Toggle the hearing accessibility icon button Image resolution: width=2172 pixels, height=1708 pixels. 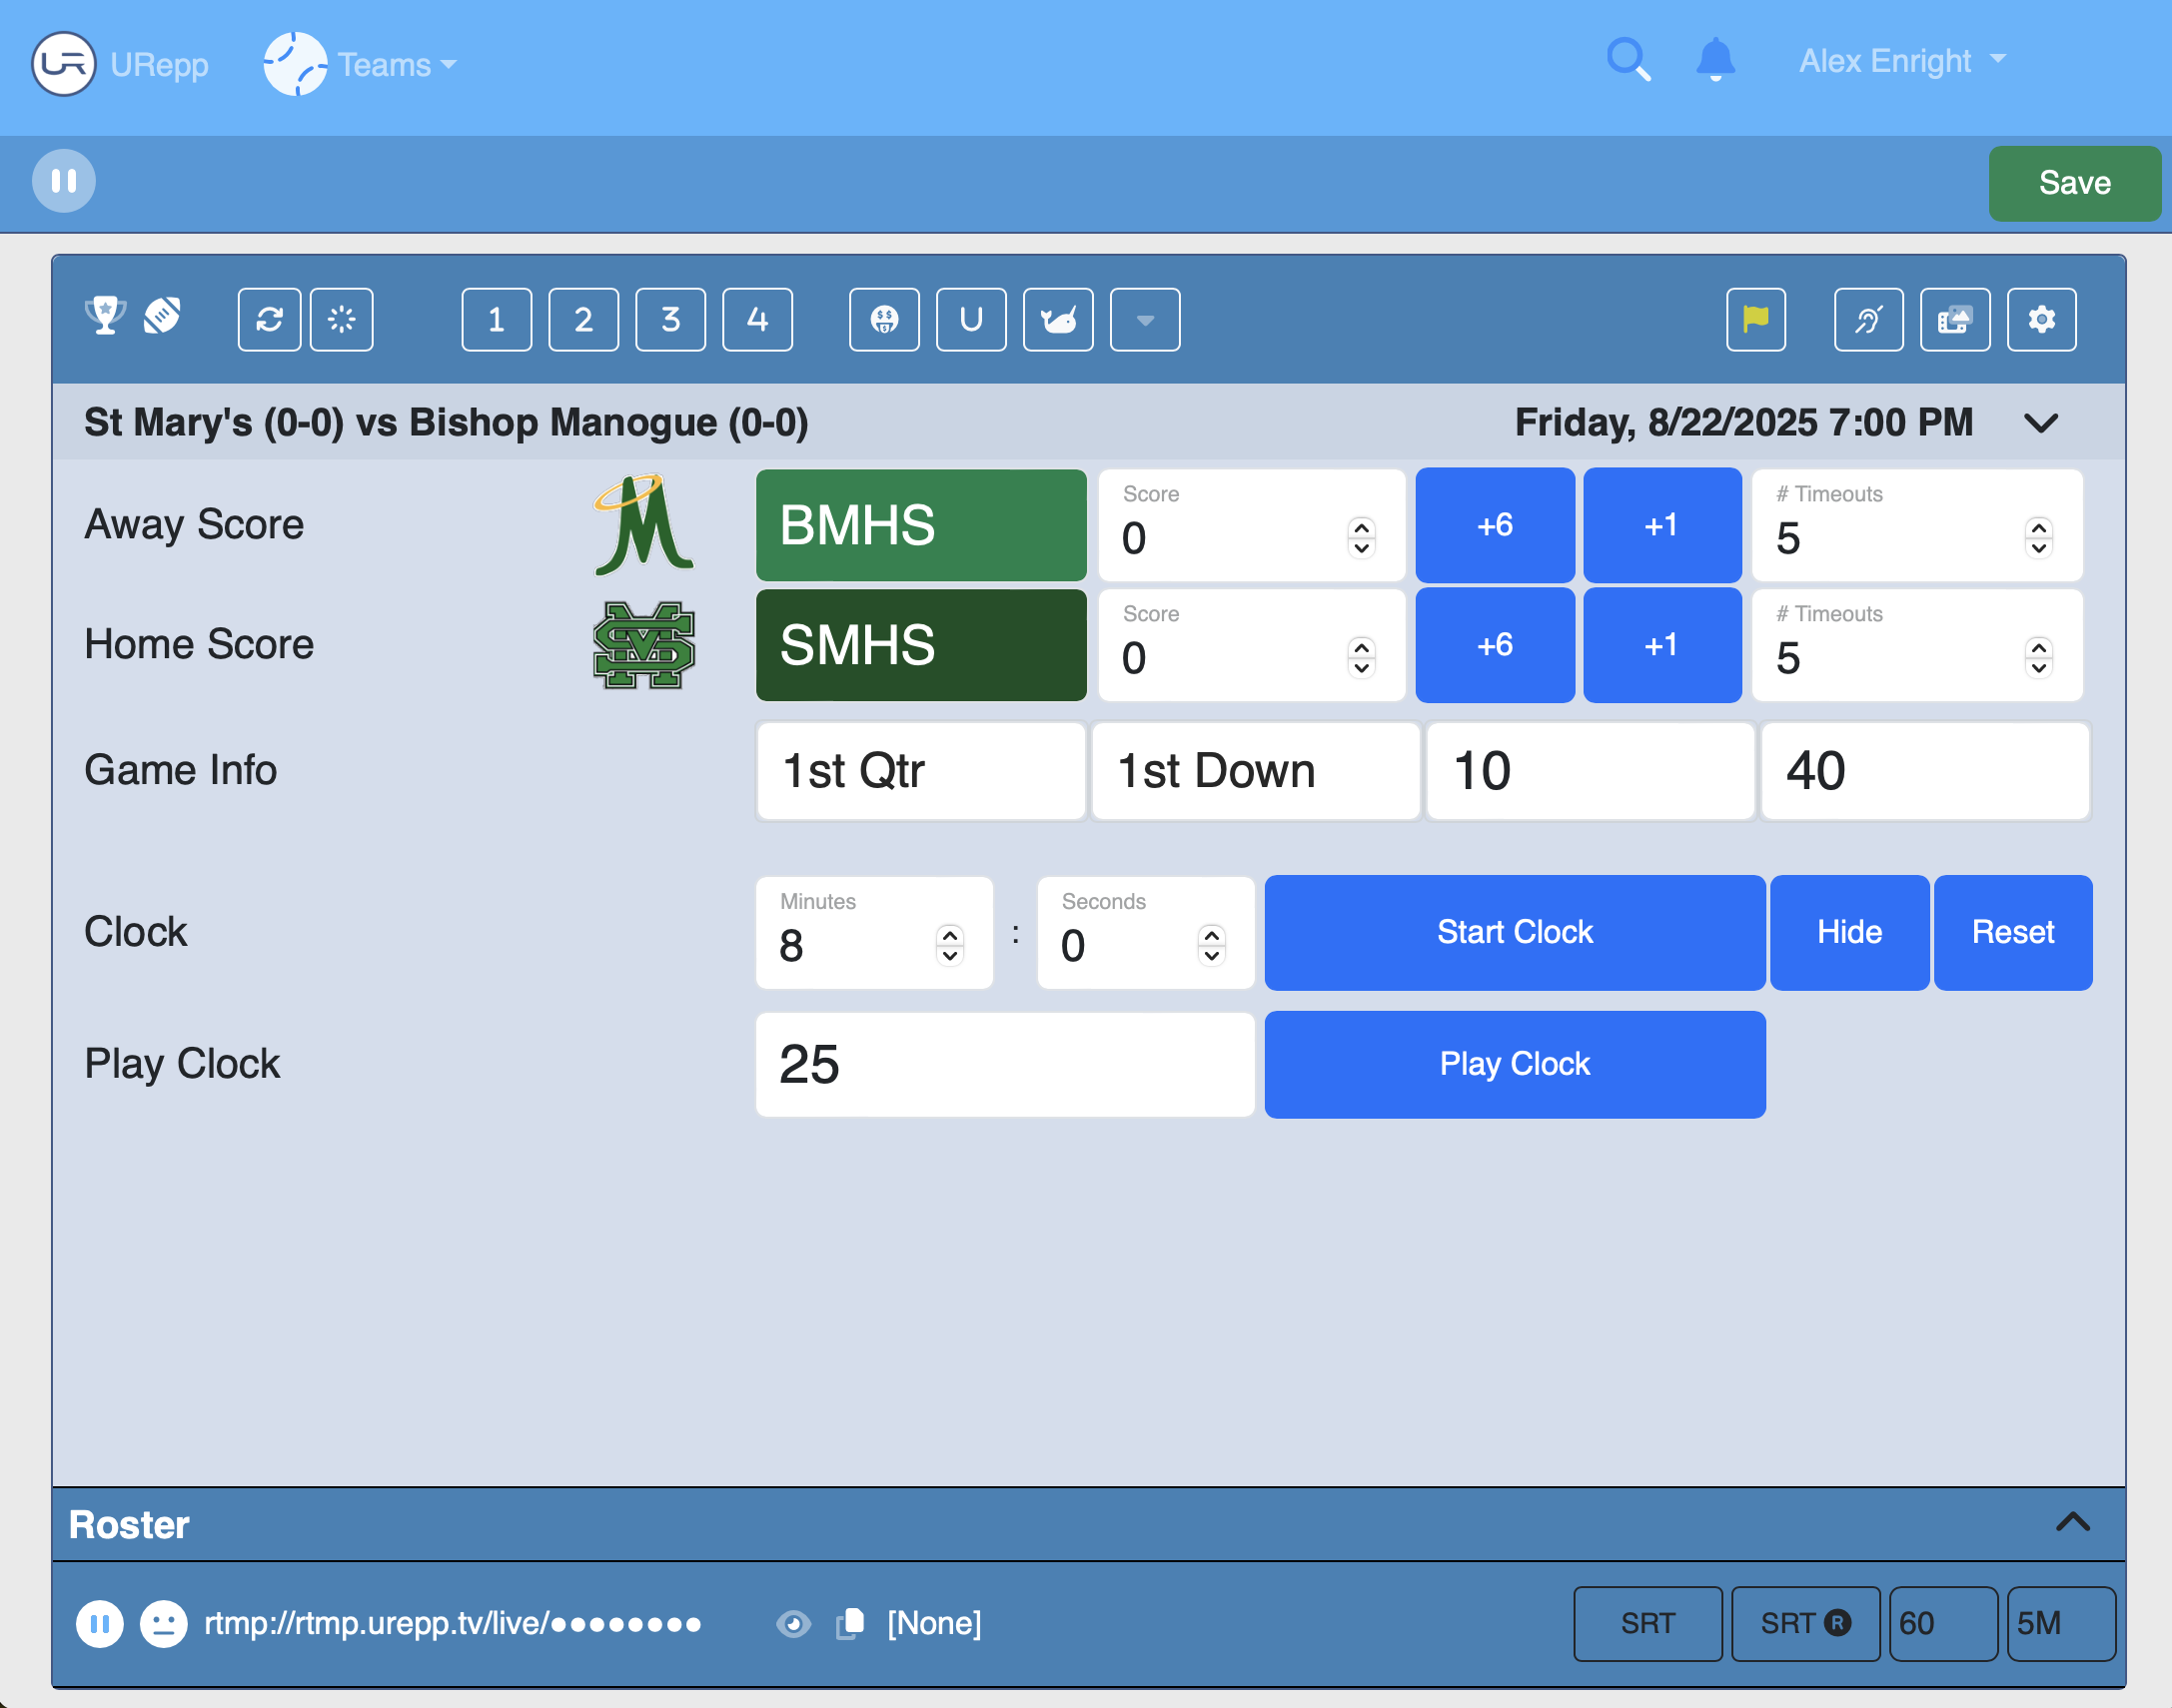(x=1868, y=320)
